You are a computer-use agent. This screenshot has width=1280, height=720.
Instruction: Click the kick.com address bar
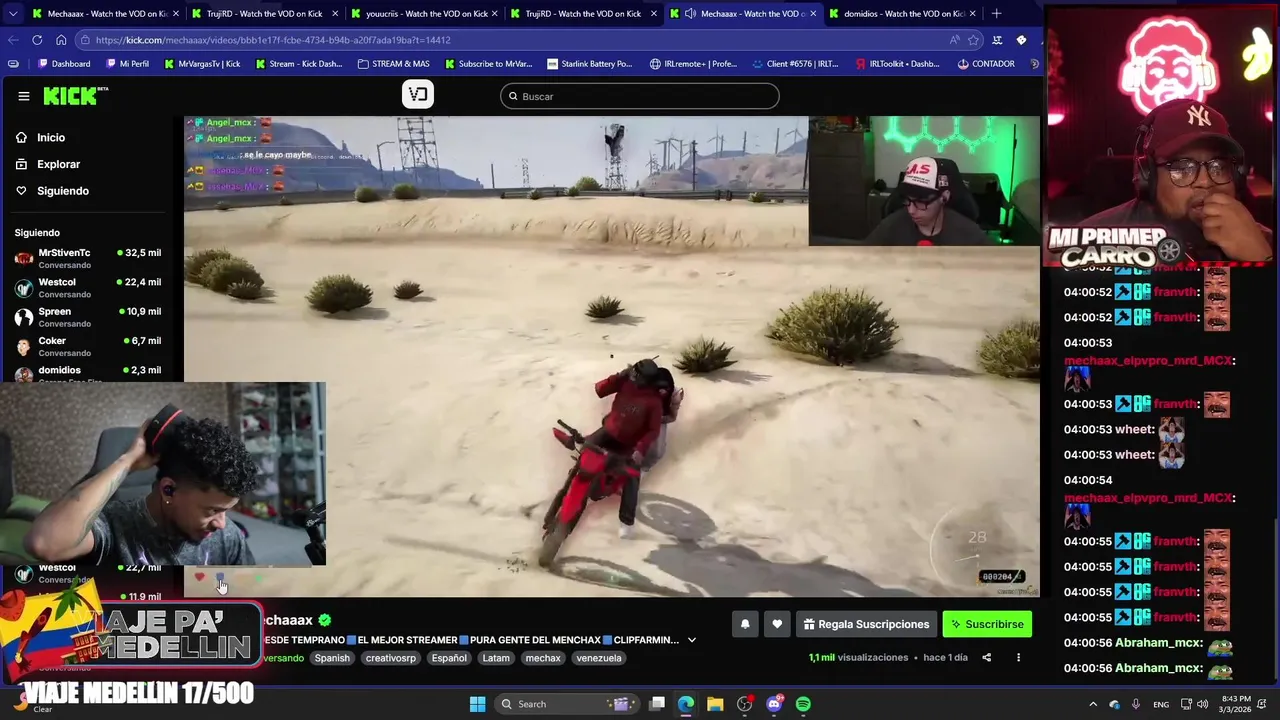pos(510,40)
